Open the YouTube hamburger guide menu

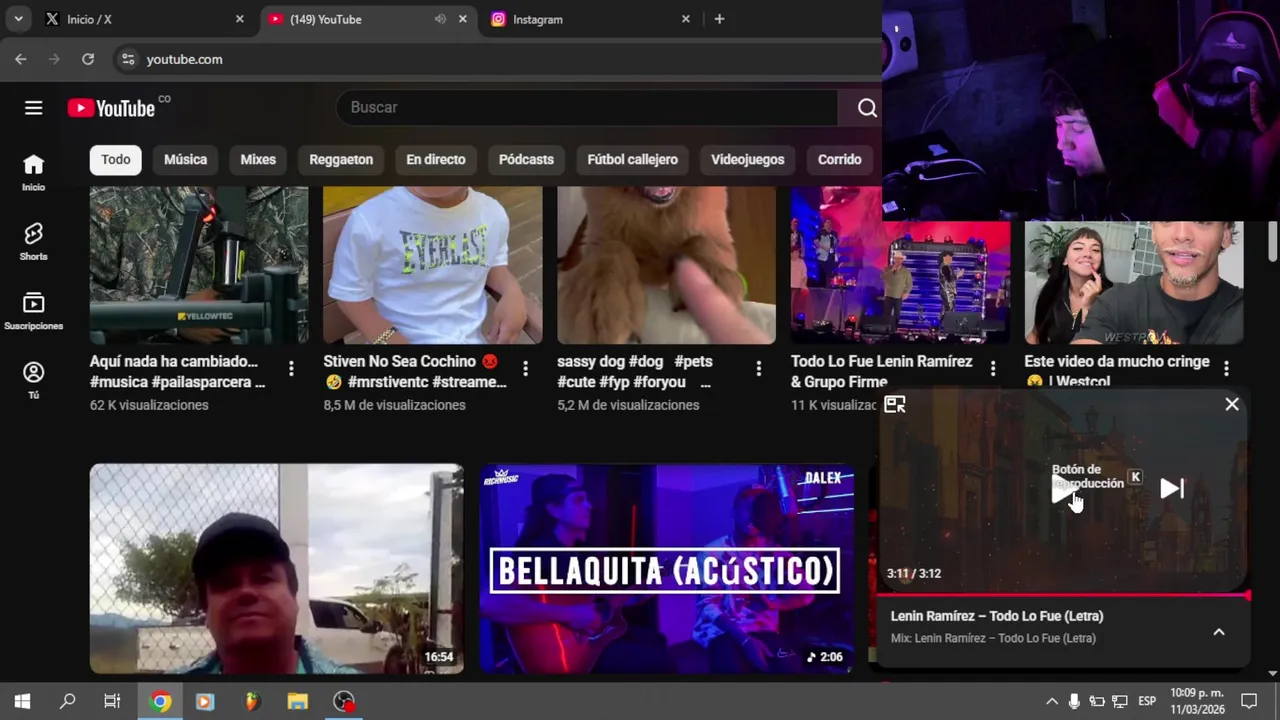point(34,108)
